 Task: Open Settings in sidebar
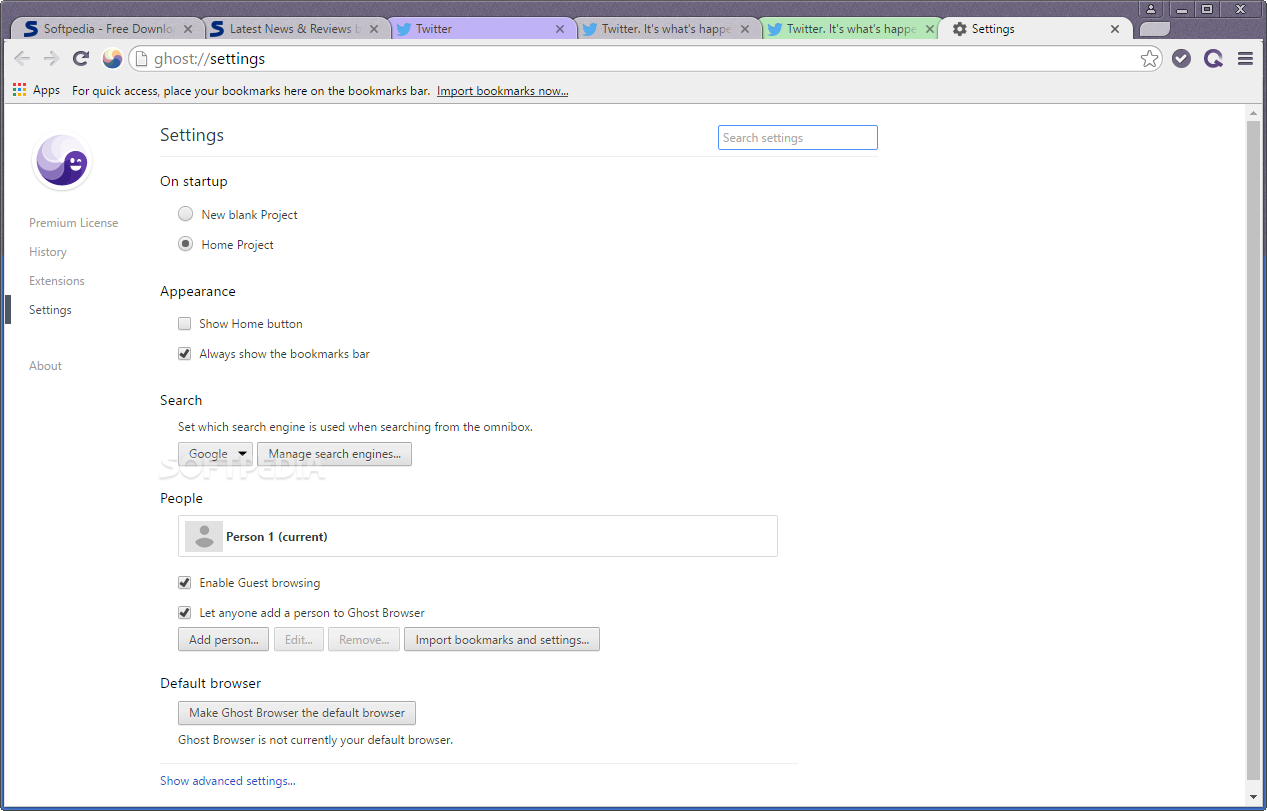coord(50,310)
